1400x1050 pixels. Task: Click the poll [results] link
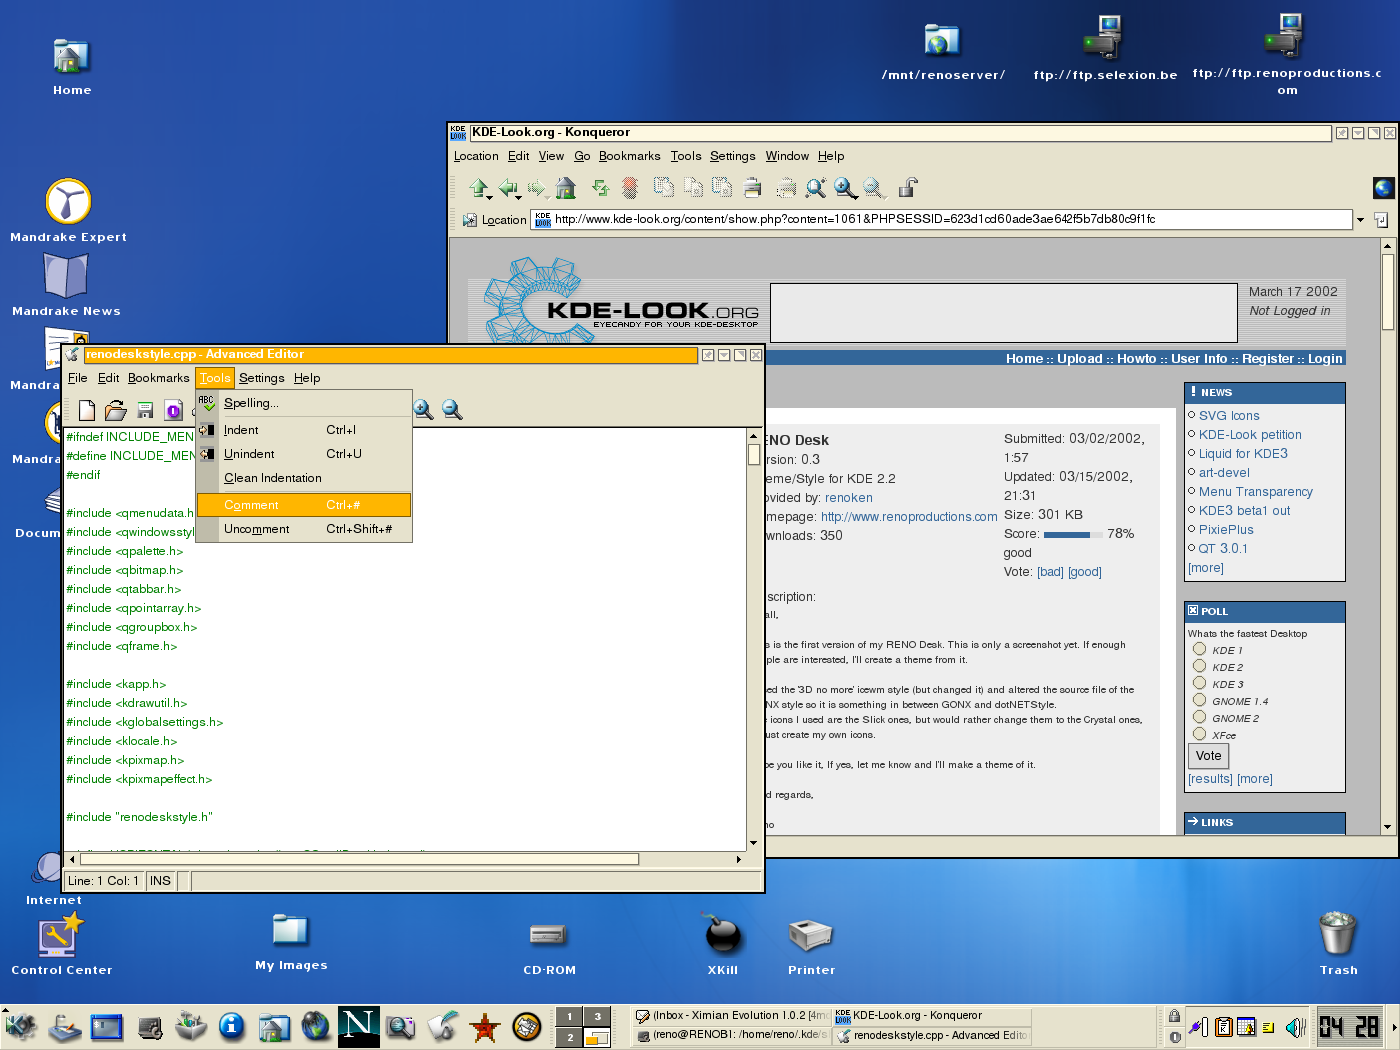pyautogui.click(x=1210, y=779)
